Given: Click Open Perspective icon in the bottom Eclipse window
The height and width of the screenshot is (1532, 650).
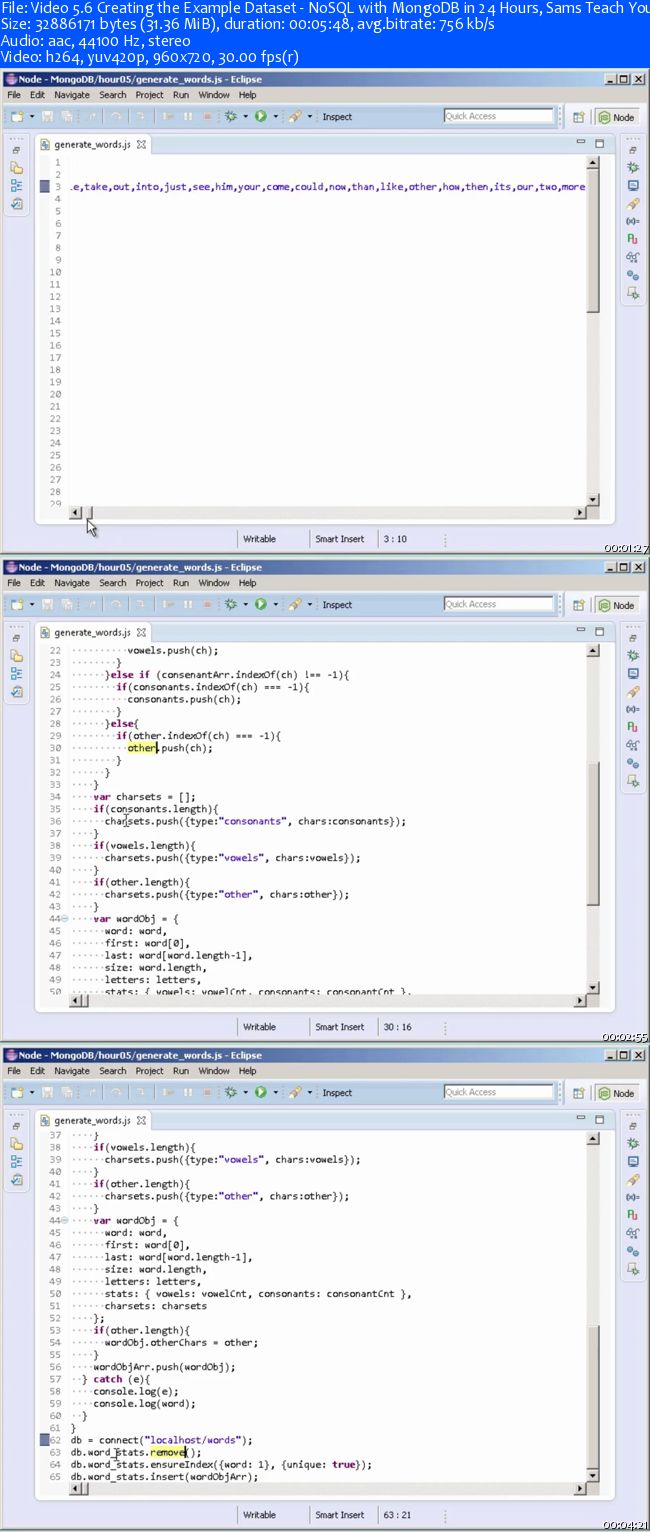Looking at the screenshot, I should coord(578,1093).
